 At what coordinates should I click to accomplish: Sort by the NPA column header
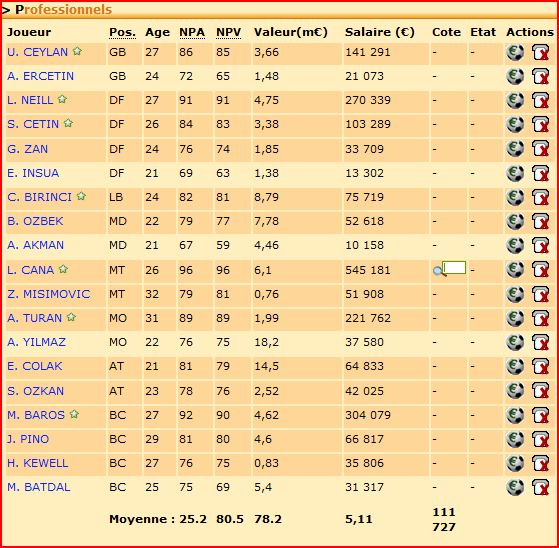click(x=192, y=32)
